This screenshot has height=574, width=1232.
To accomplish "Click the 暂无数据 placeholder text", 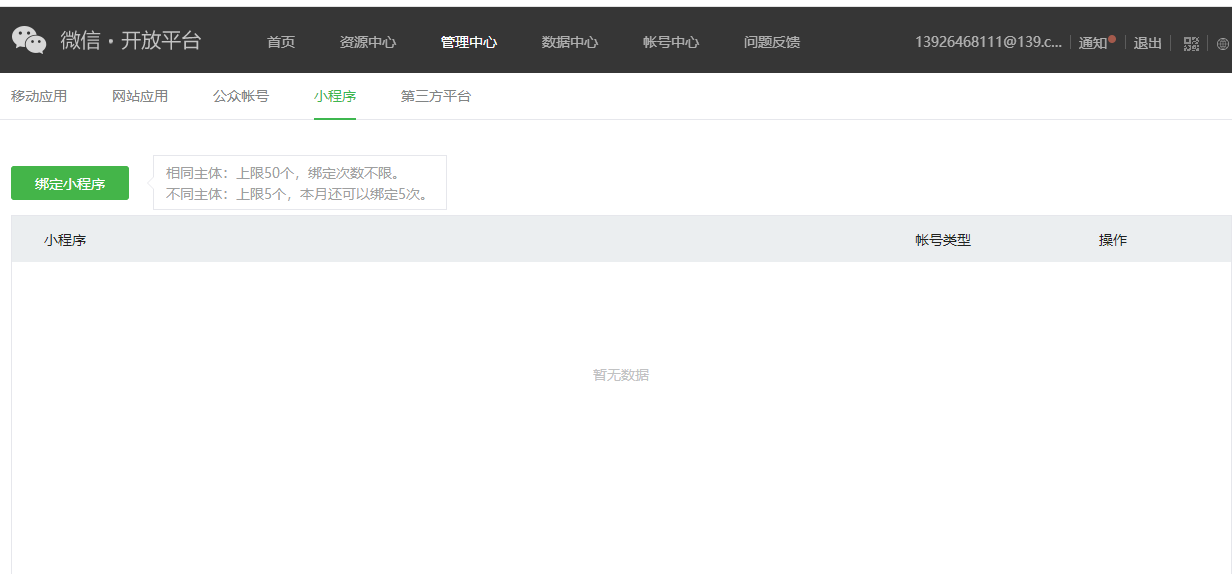I will (621, 375).
